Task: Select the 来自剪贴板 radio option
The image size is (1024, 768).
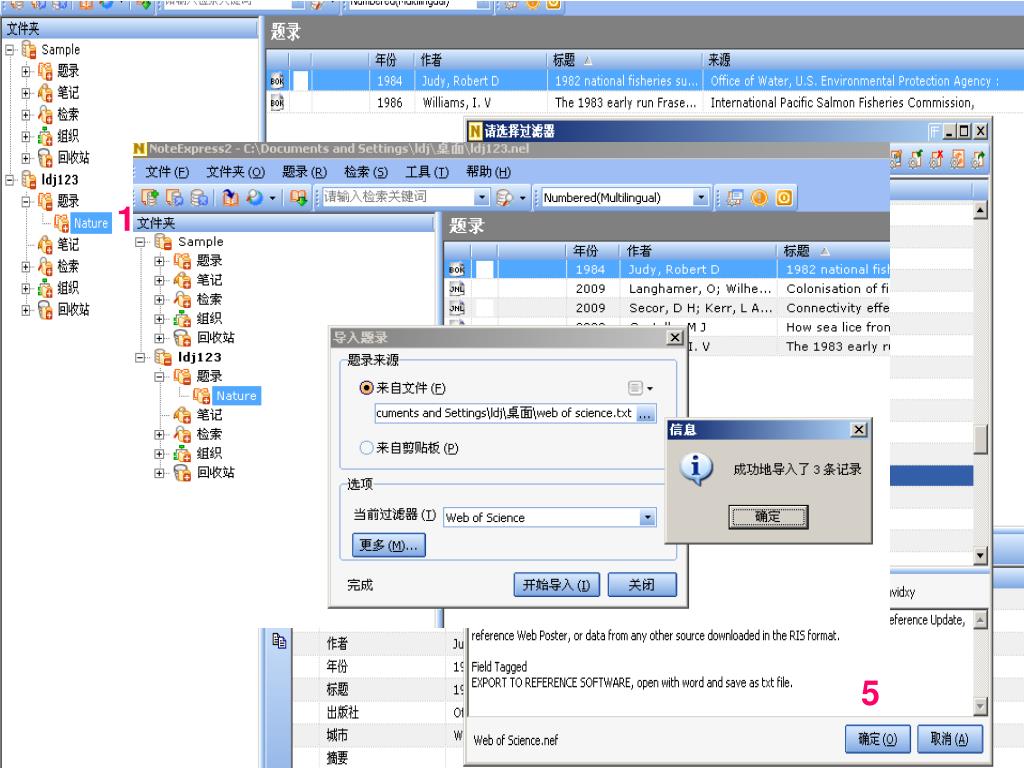Action: (x=366, y=448)
